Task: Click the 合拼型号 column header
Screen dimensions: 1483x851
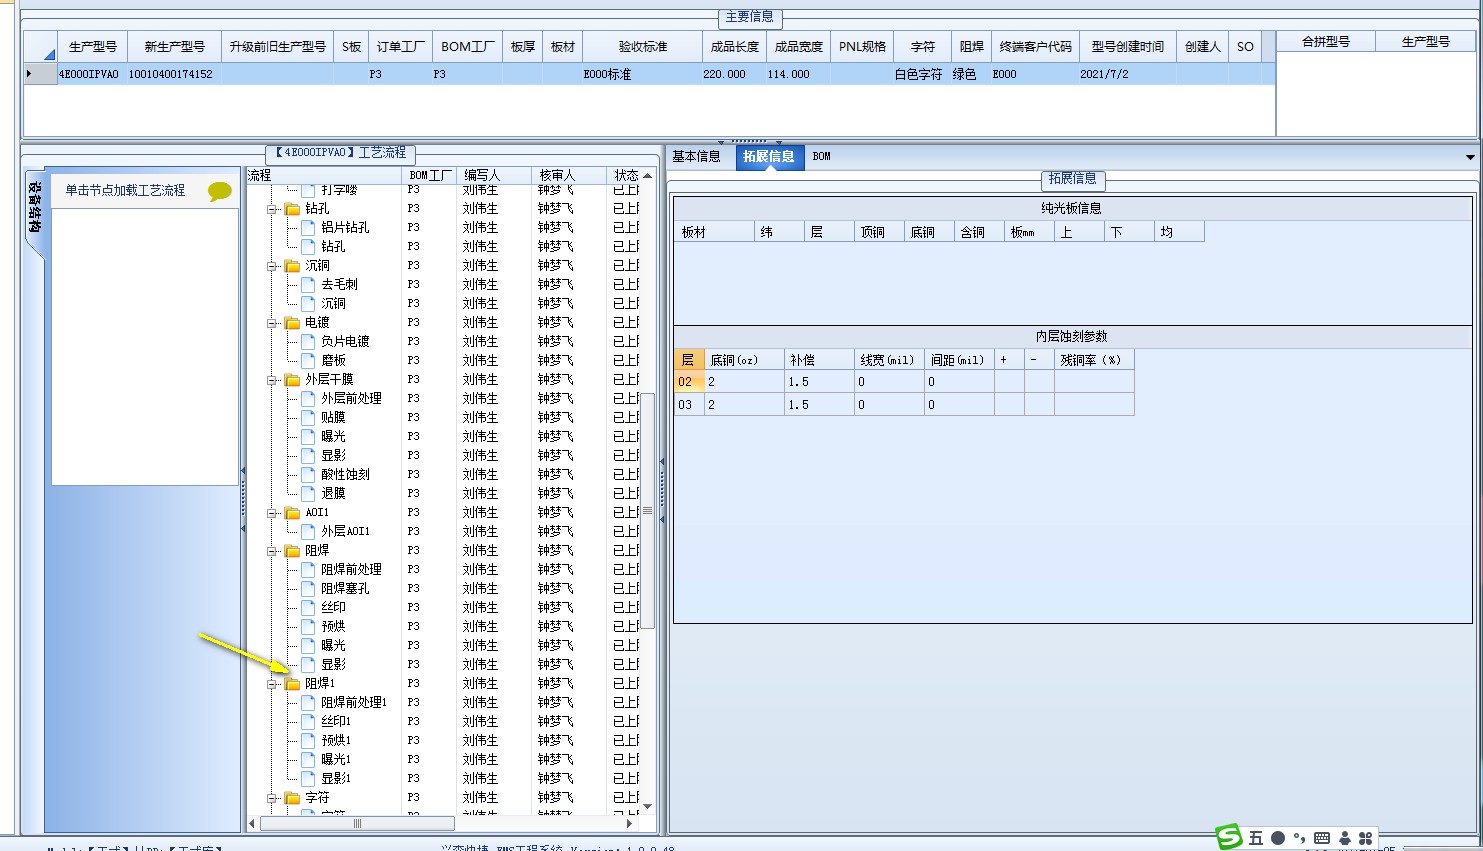Action: [x=1326, y=41]
